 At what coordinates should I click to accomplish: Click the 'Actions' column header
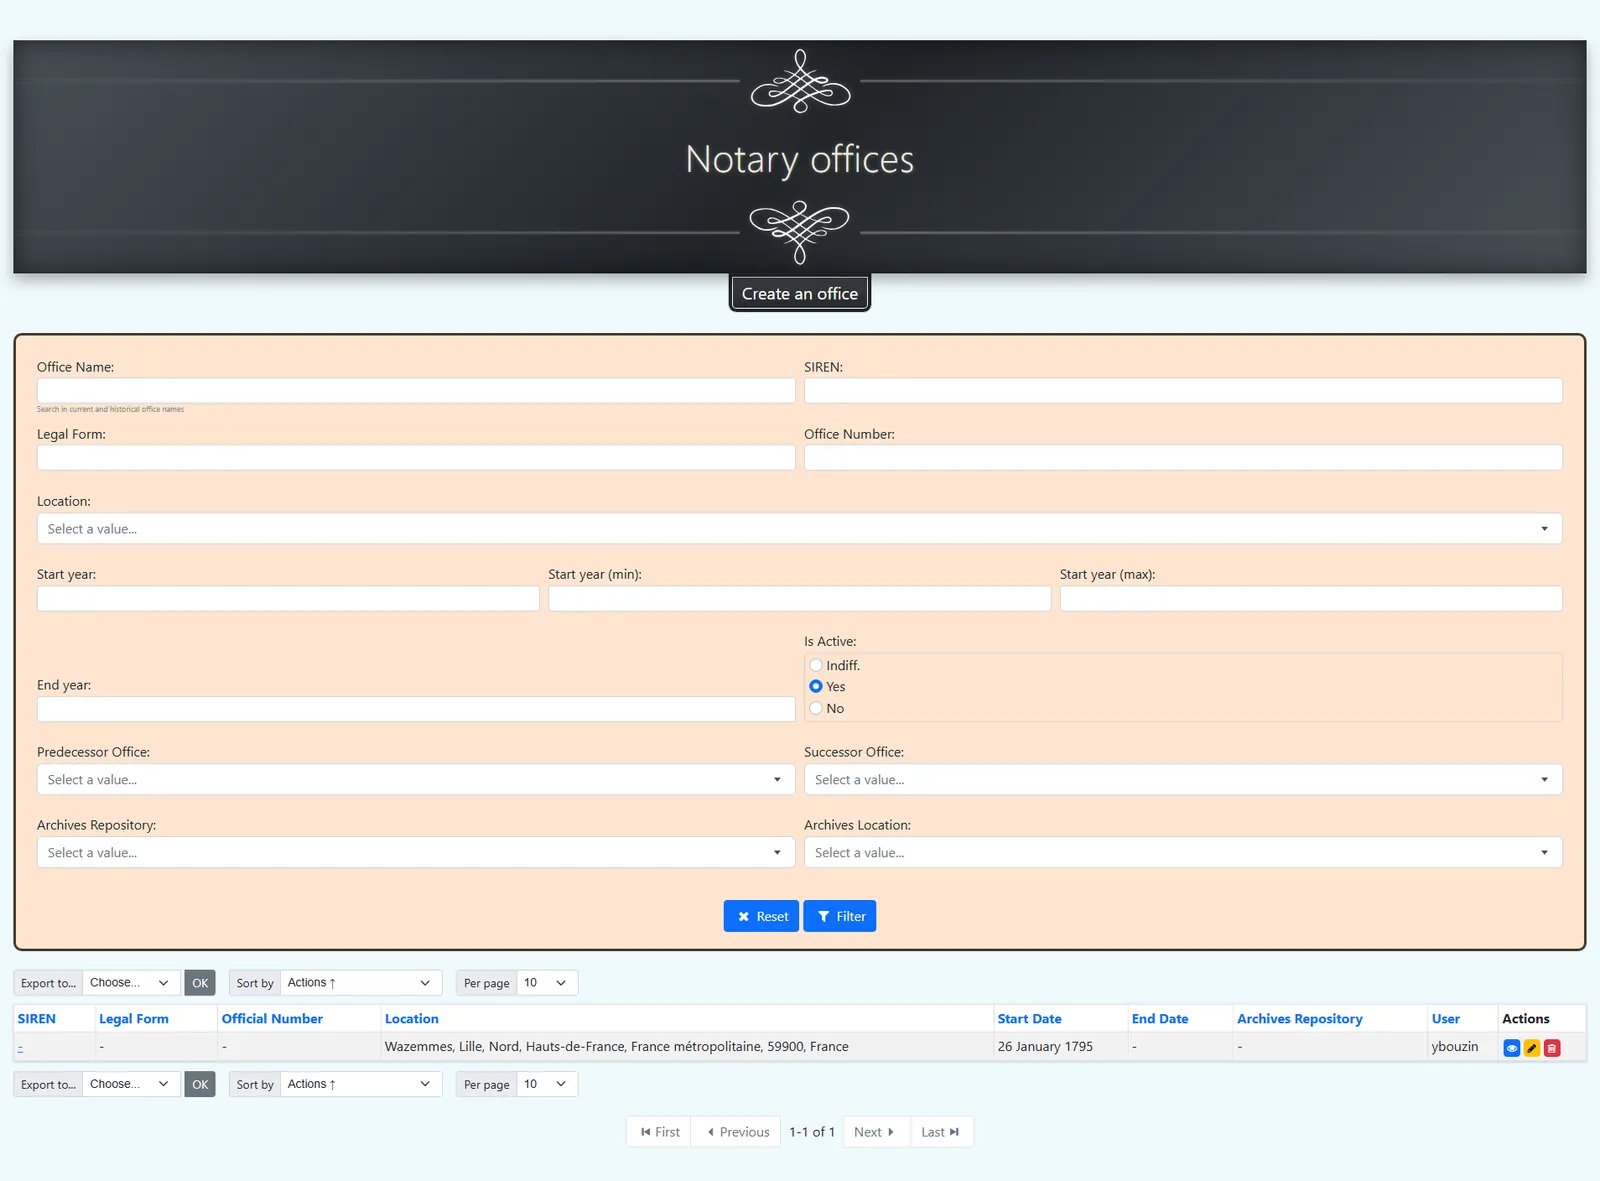(1526, 1019)
